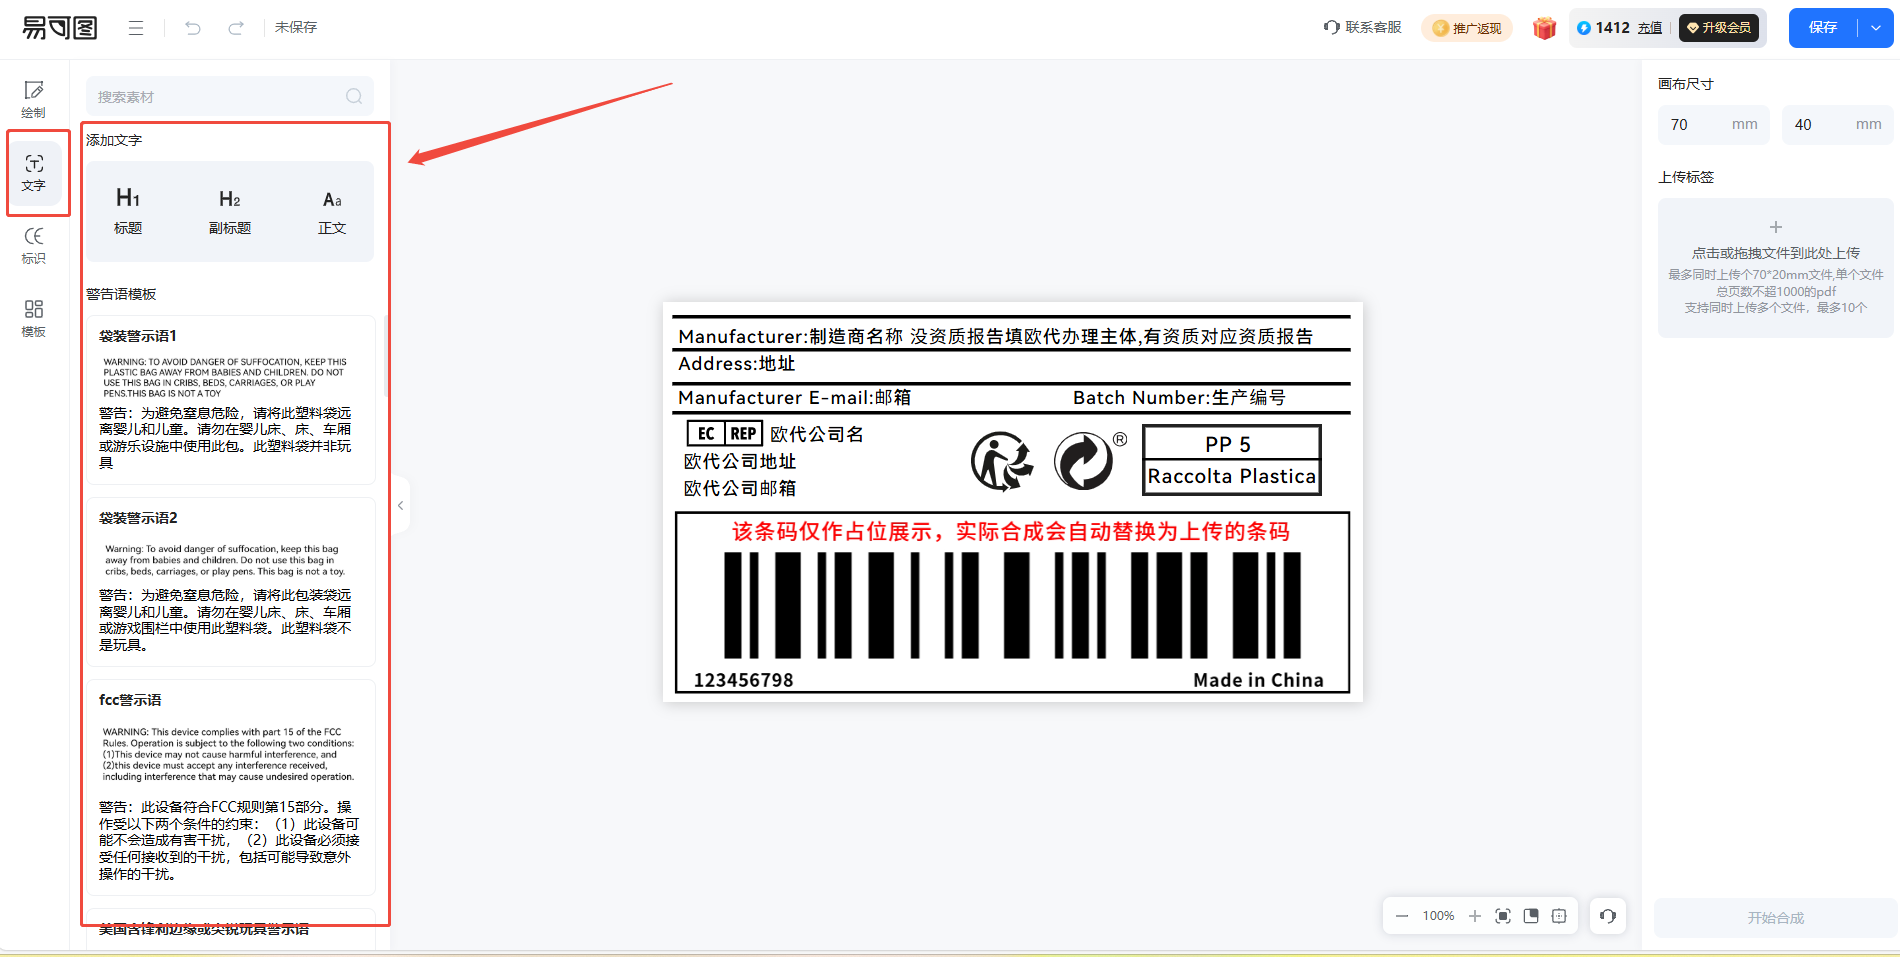Select 'Raccolta Plastica' text
This screenshot has width=1900, height=957.
click(x=1232, y=476)
